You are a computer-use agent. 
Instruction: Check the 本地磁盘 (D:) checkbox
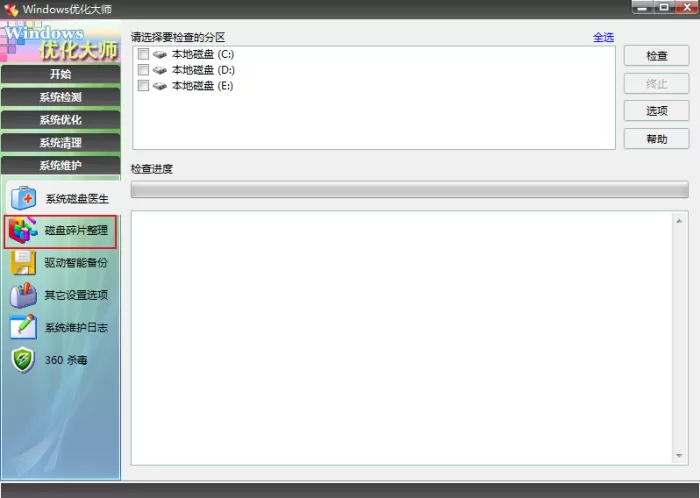click(143, 70)
